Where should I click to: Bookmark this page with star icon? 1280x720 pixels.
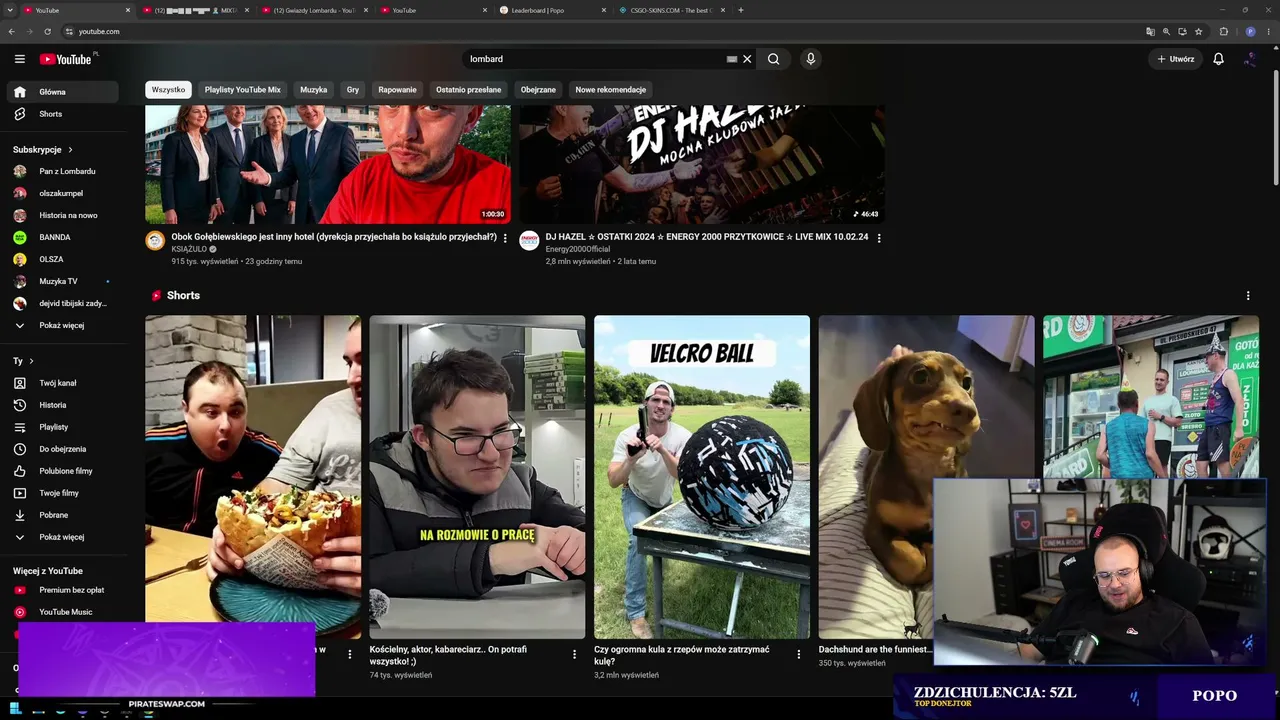click(1199, 31)
